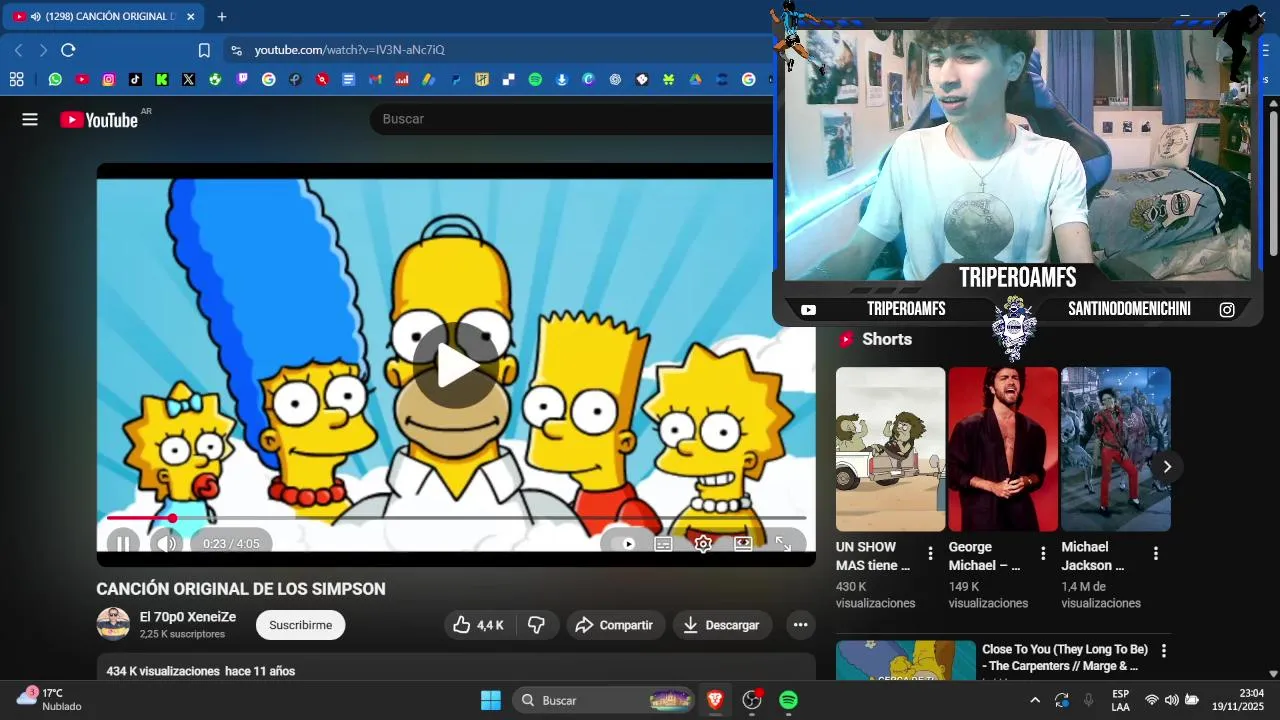Open the YouTube hamburger guide menu
This screenshot has height=720, width=1280.
click(x=30, y=119)
